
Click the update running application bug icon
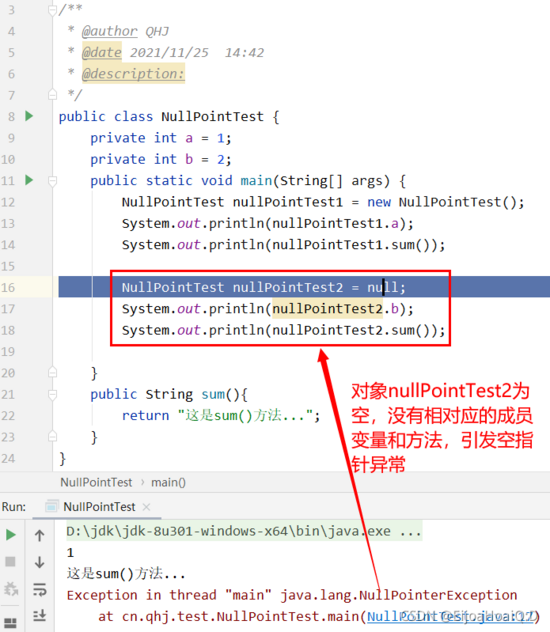(x=10, y=589)
